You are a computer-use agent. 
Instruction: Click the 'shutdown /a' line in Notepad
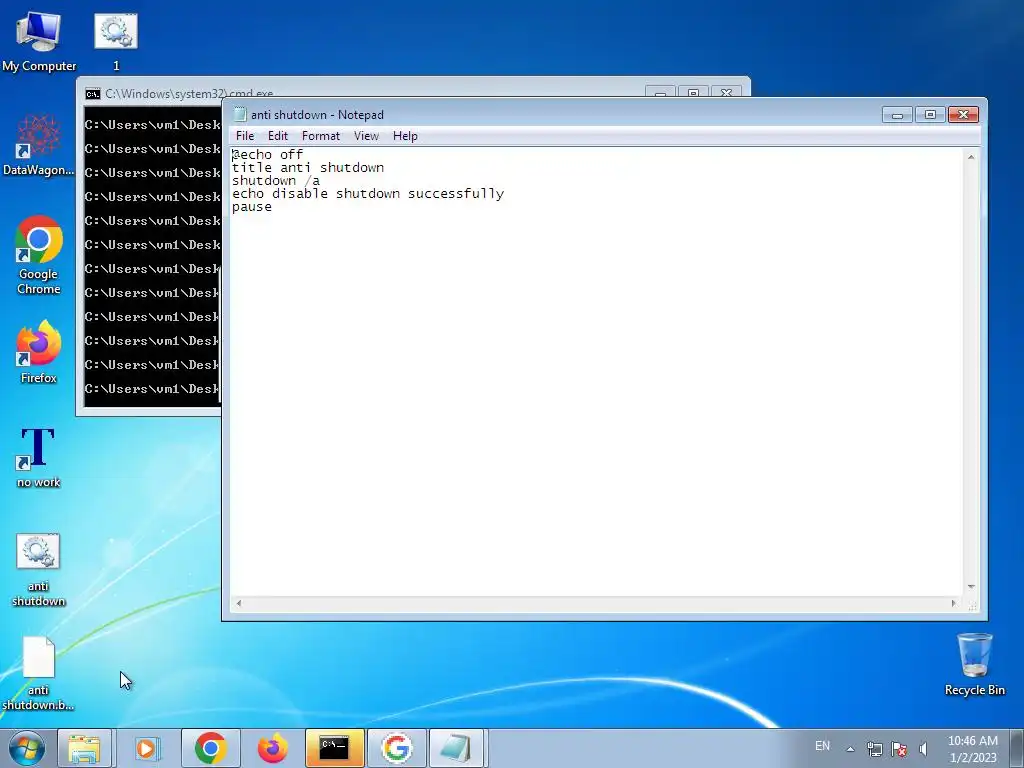276,181
